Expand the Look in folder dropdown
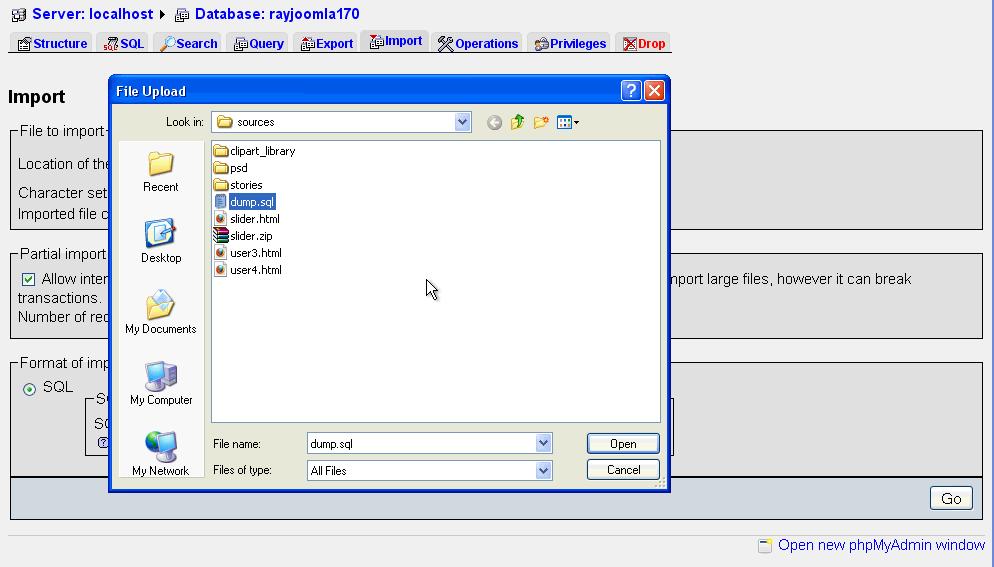 point(463,122)
